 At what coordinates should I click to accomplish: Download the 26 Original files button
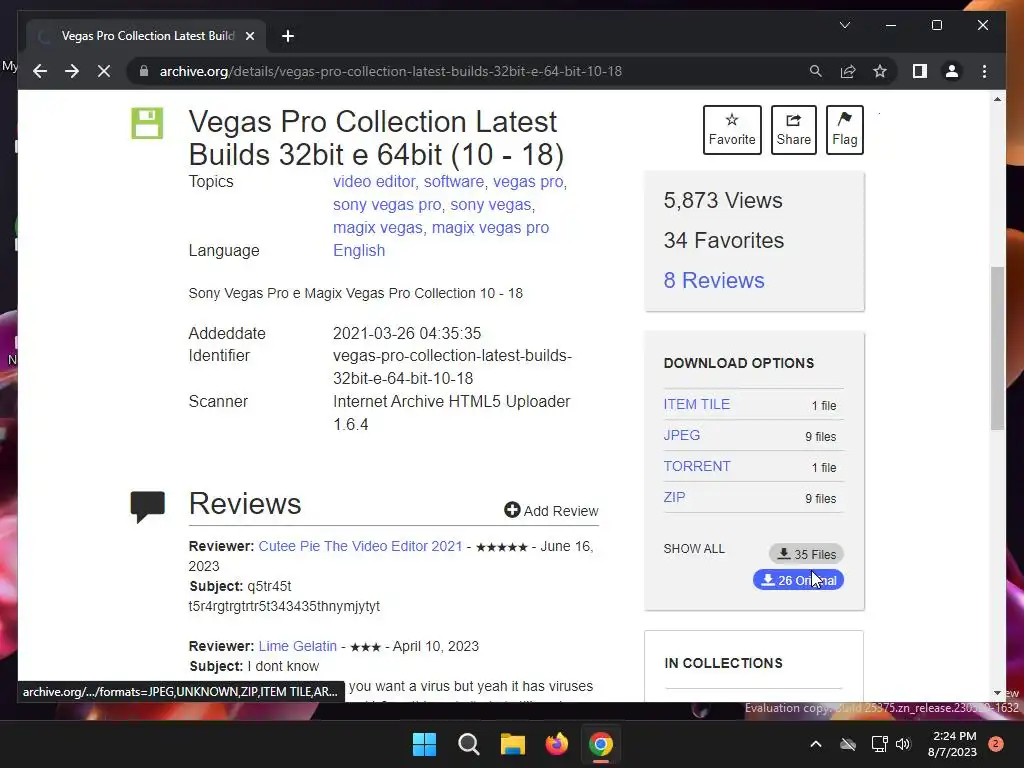pyautogui.click(x=798, y=580)
